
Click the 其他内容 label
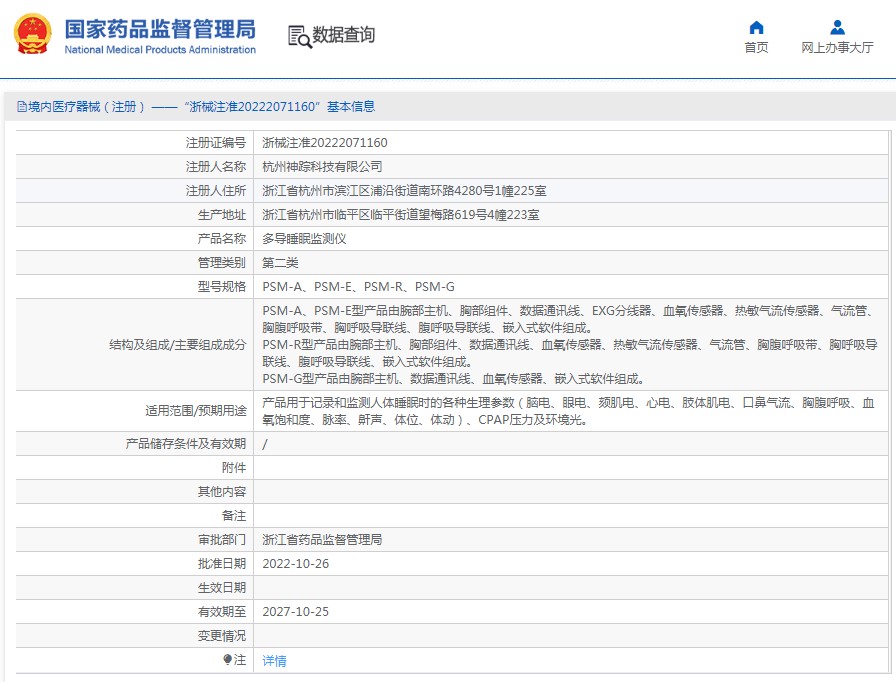click(222, 492)
